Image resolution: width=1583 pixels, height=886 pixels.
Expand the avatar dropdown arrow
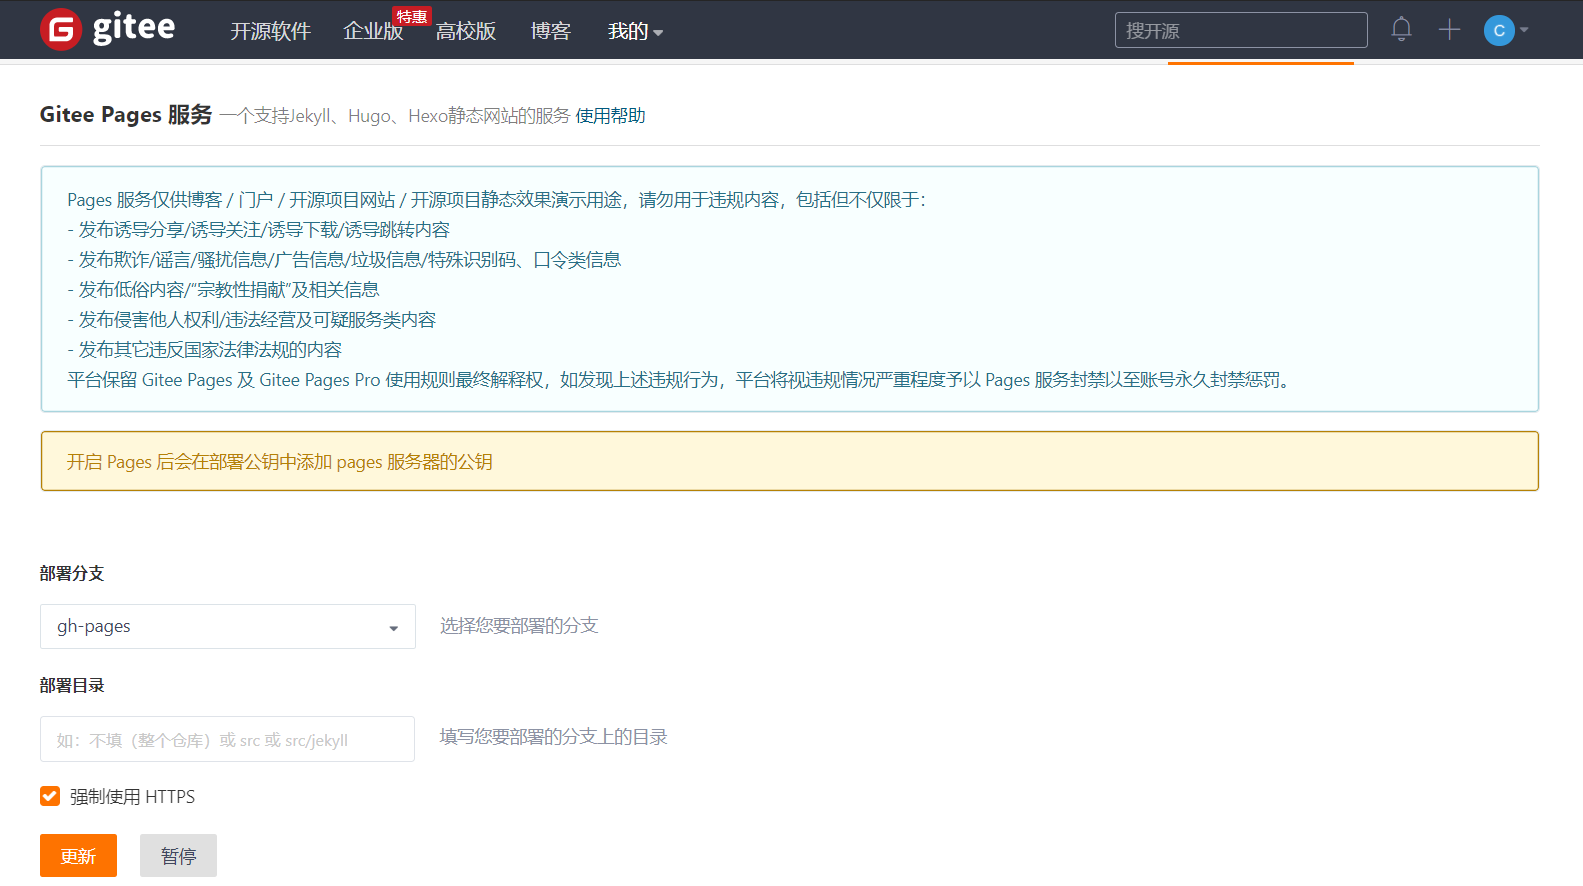pyautogui.click(x=1524, y=30)
